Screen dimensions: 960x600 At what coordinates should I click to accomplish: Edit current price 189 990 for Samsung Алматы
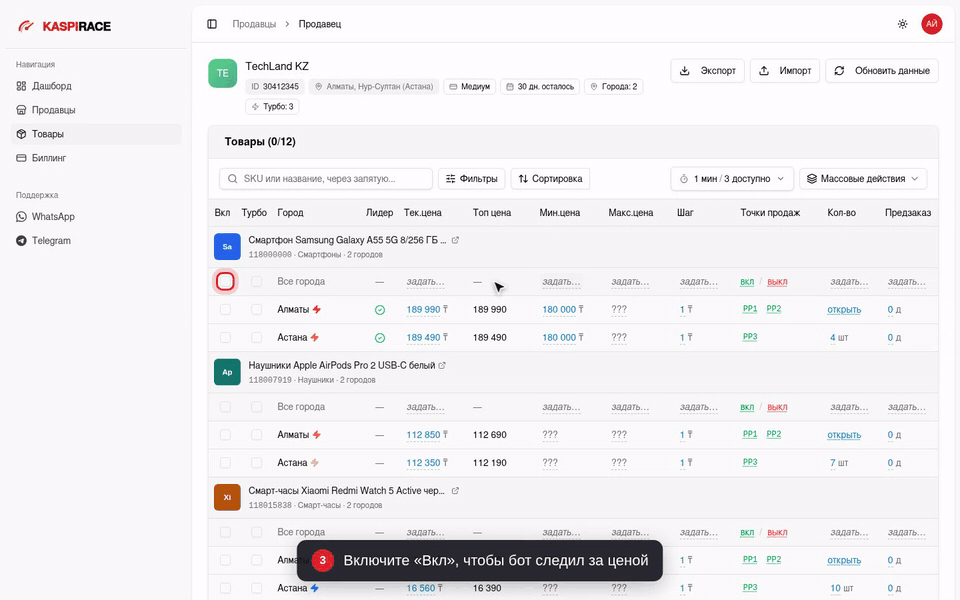click(x=423, y=310)
